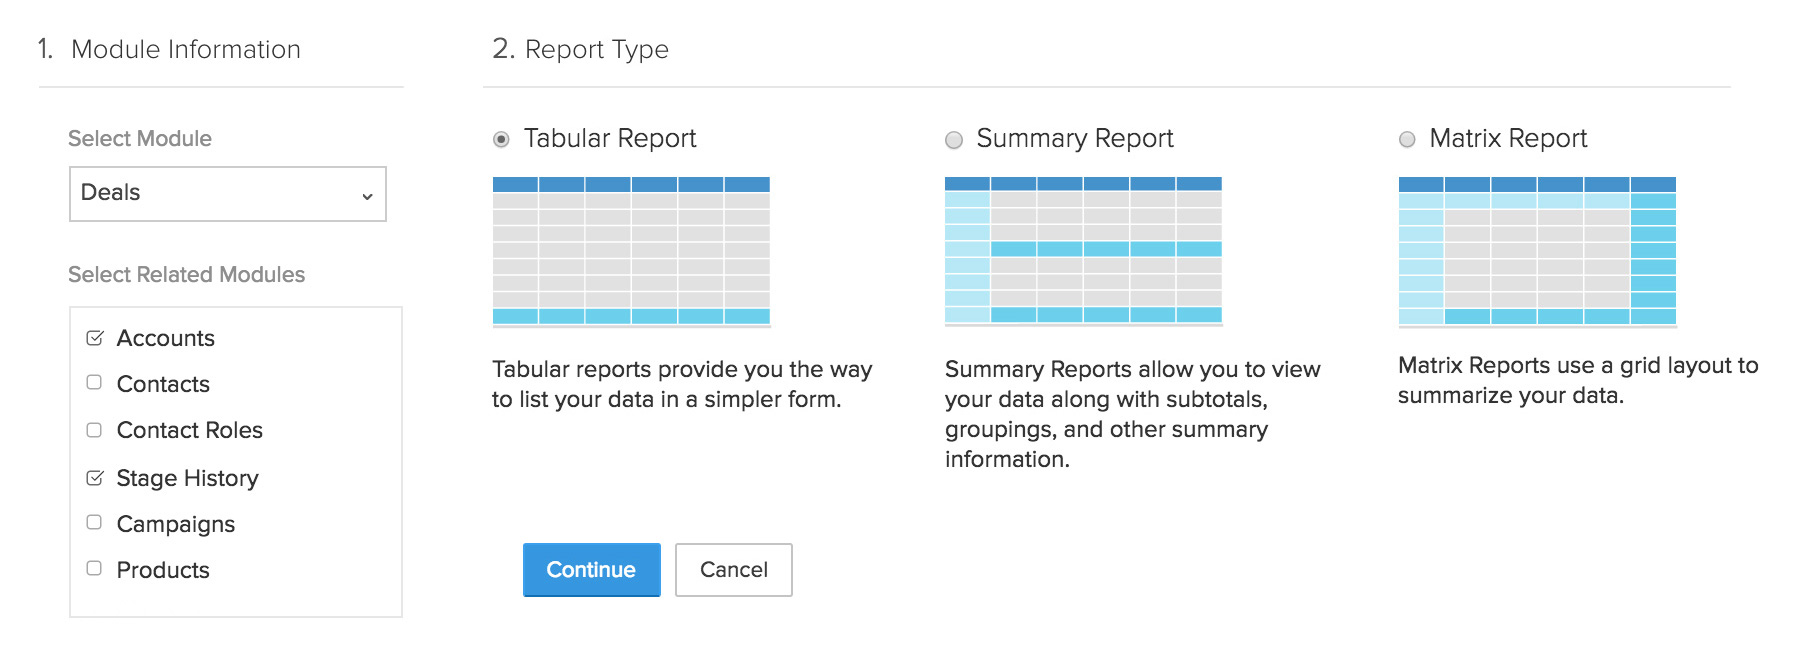Uncheck the Accounts related module

(95, 338)
